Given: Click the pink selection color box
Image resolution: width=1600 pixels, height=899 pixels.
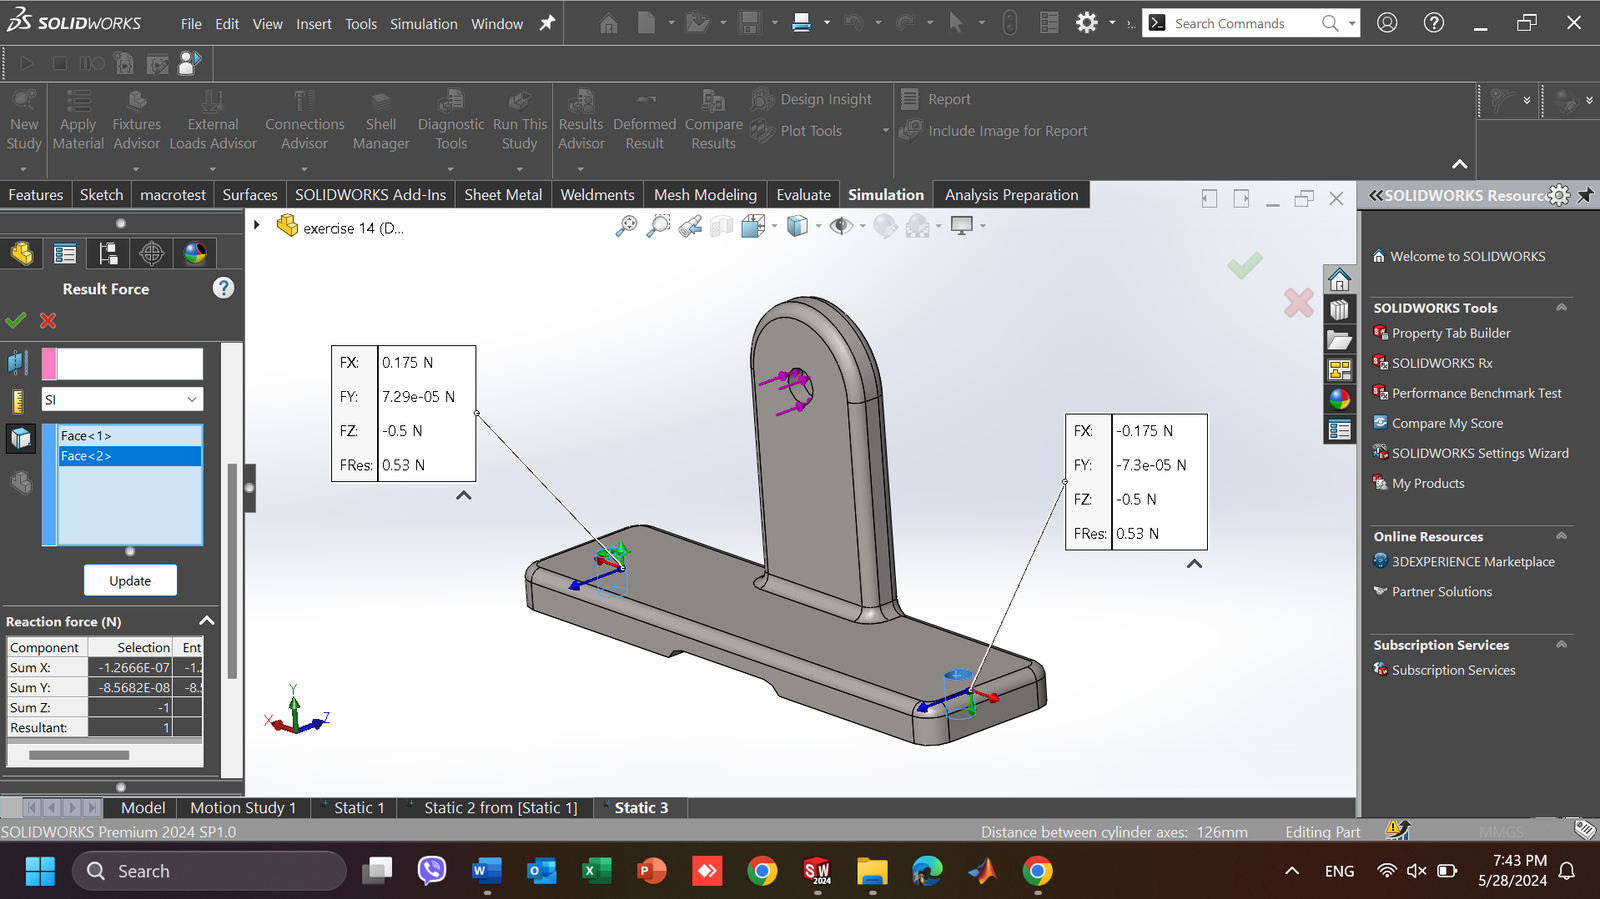Looking at the screenshot, I should [49, 364].
